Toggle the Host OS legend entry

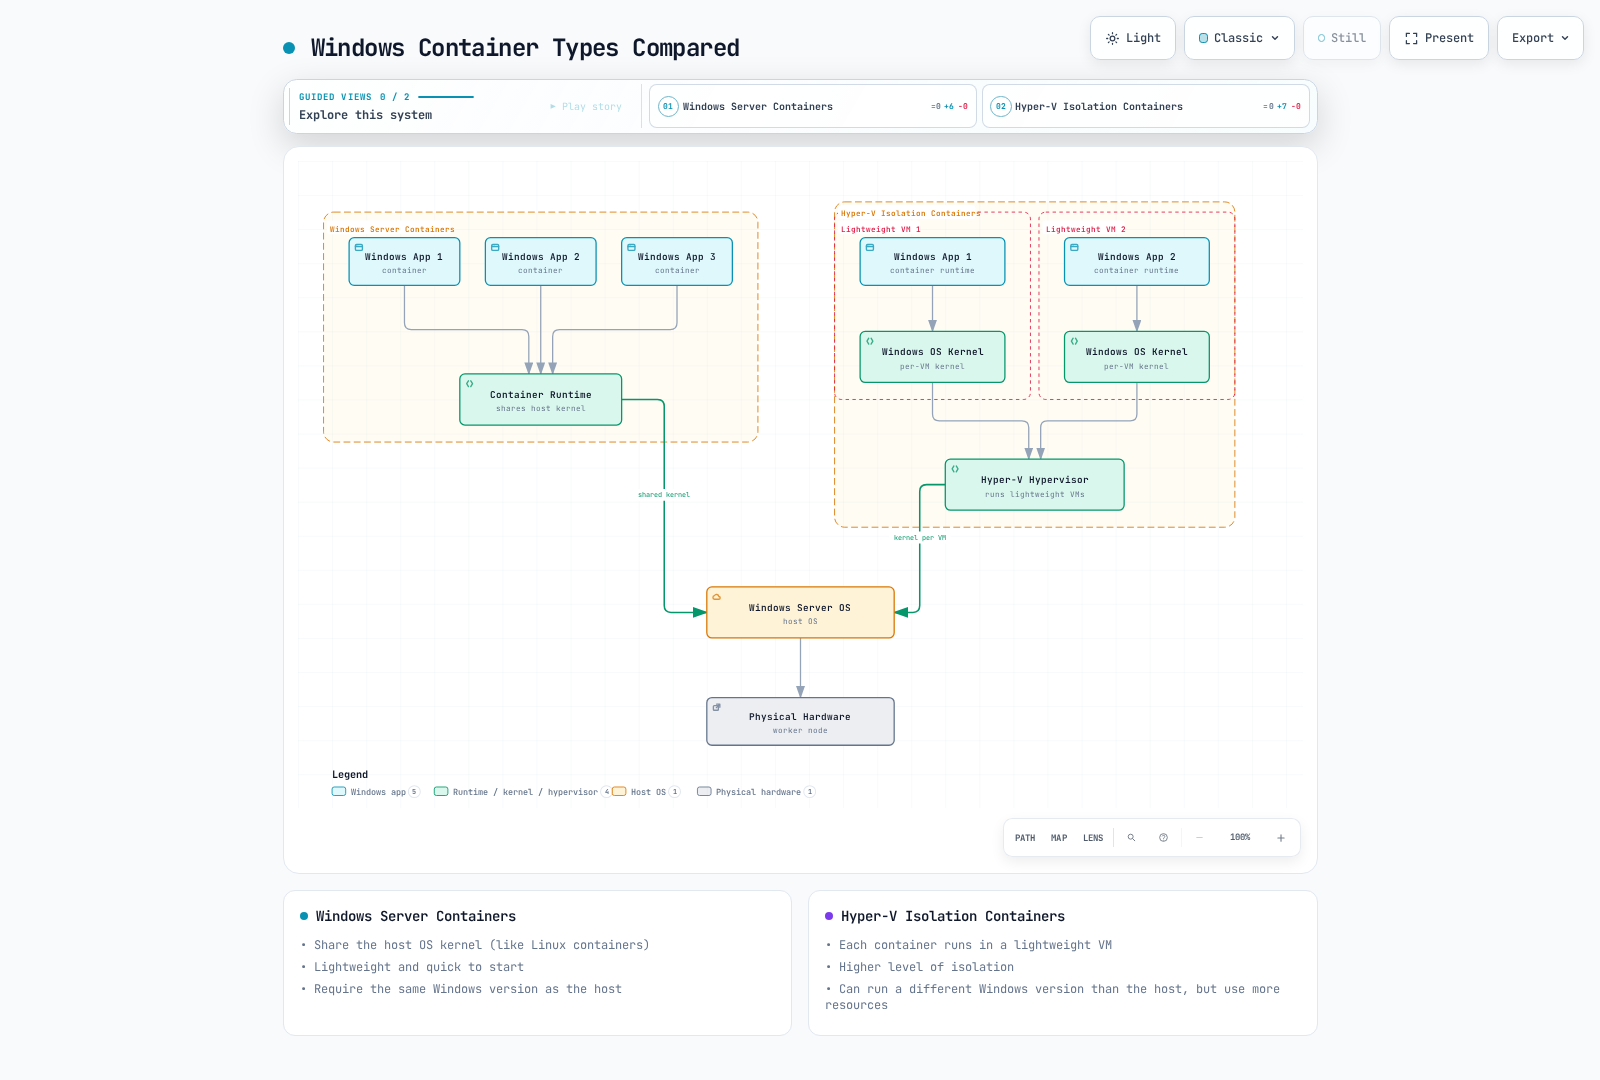coord(646,791)
